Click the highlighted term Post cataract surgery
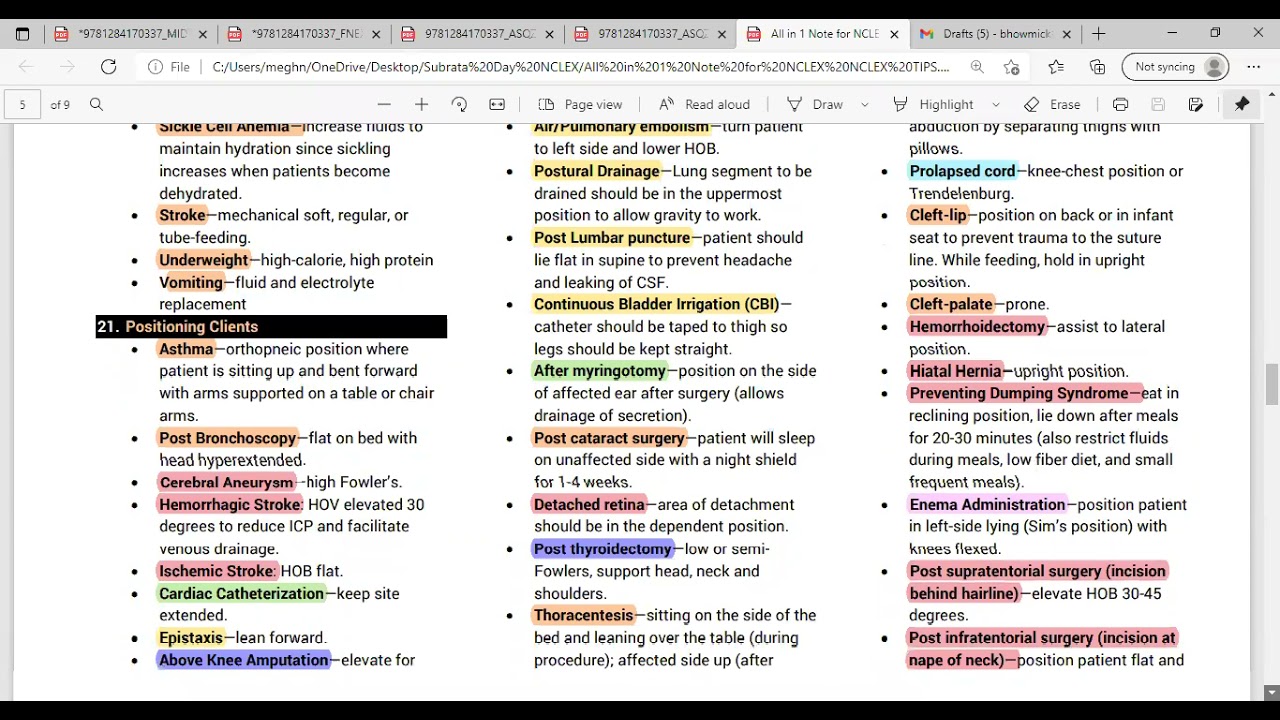The width and height of the screenshot is (1280, 720). click(609, 438)
